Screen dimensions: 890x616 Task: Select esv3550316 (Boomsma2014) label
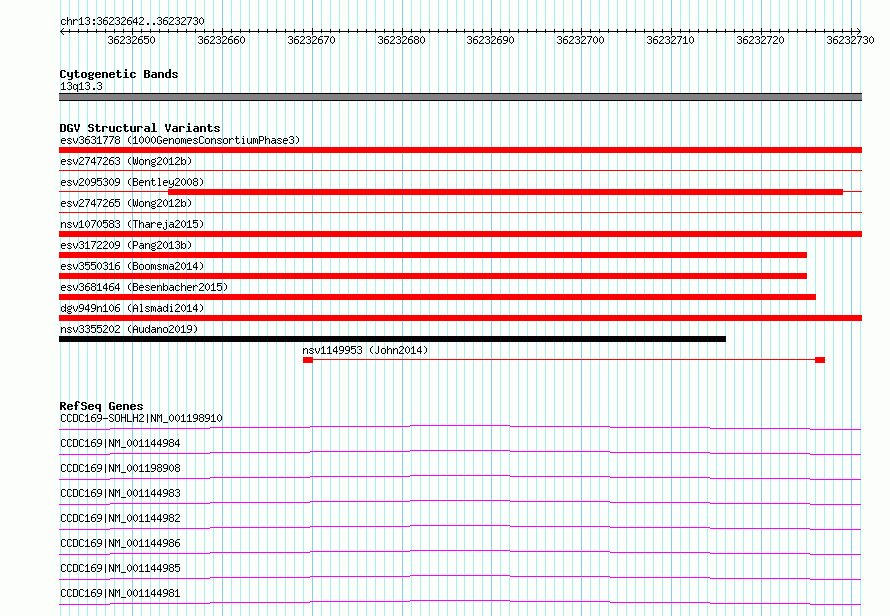(x=132, y=266)
